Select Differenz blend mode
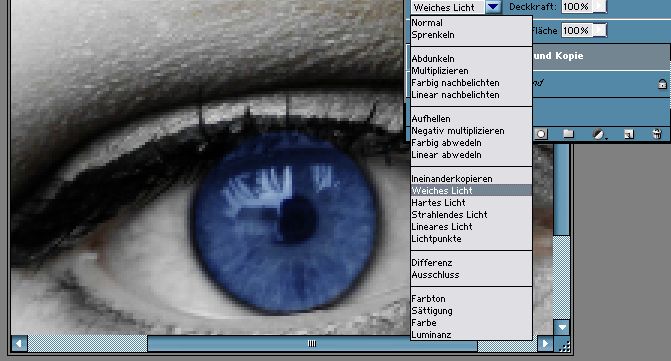671x361 pixels. pyautogui.click(x=471, y=262)
